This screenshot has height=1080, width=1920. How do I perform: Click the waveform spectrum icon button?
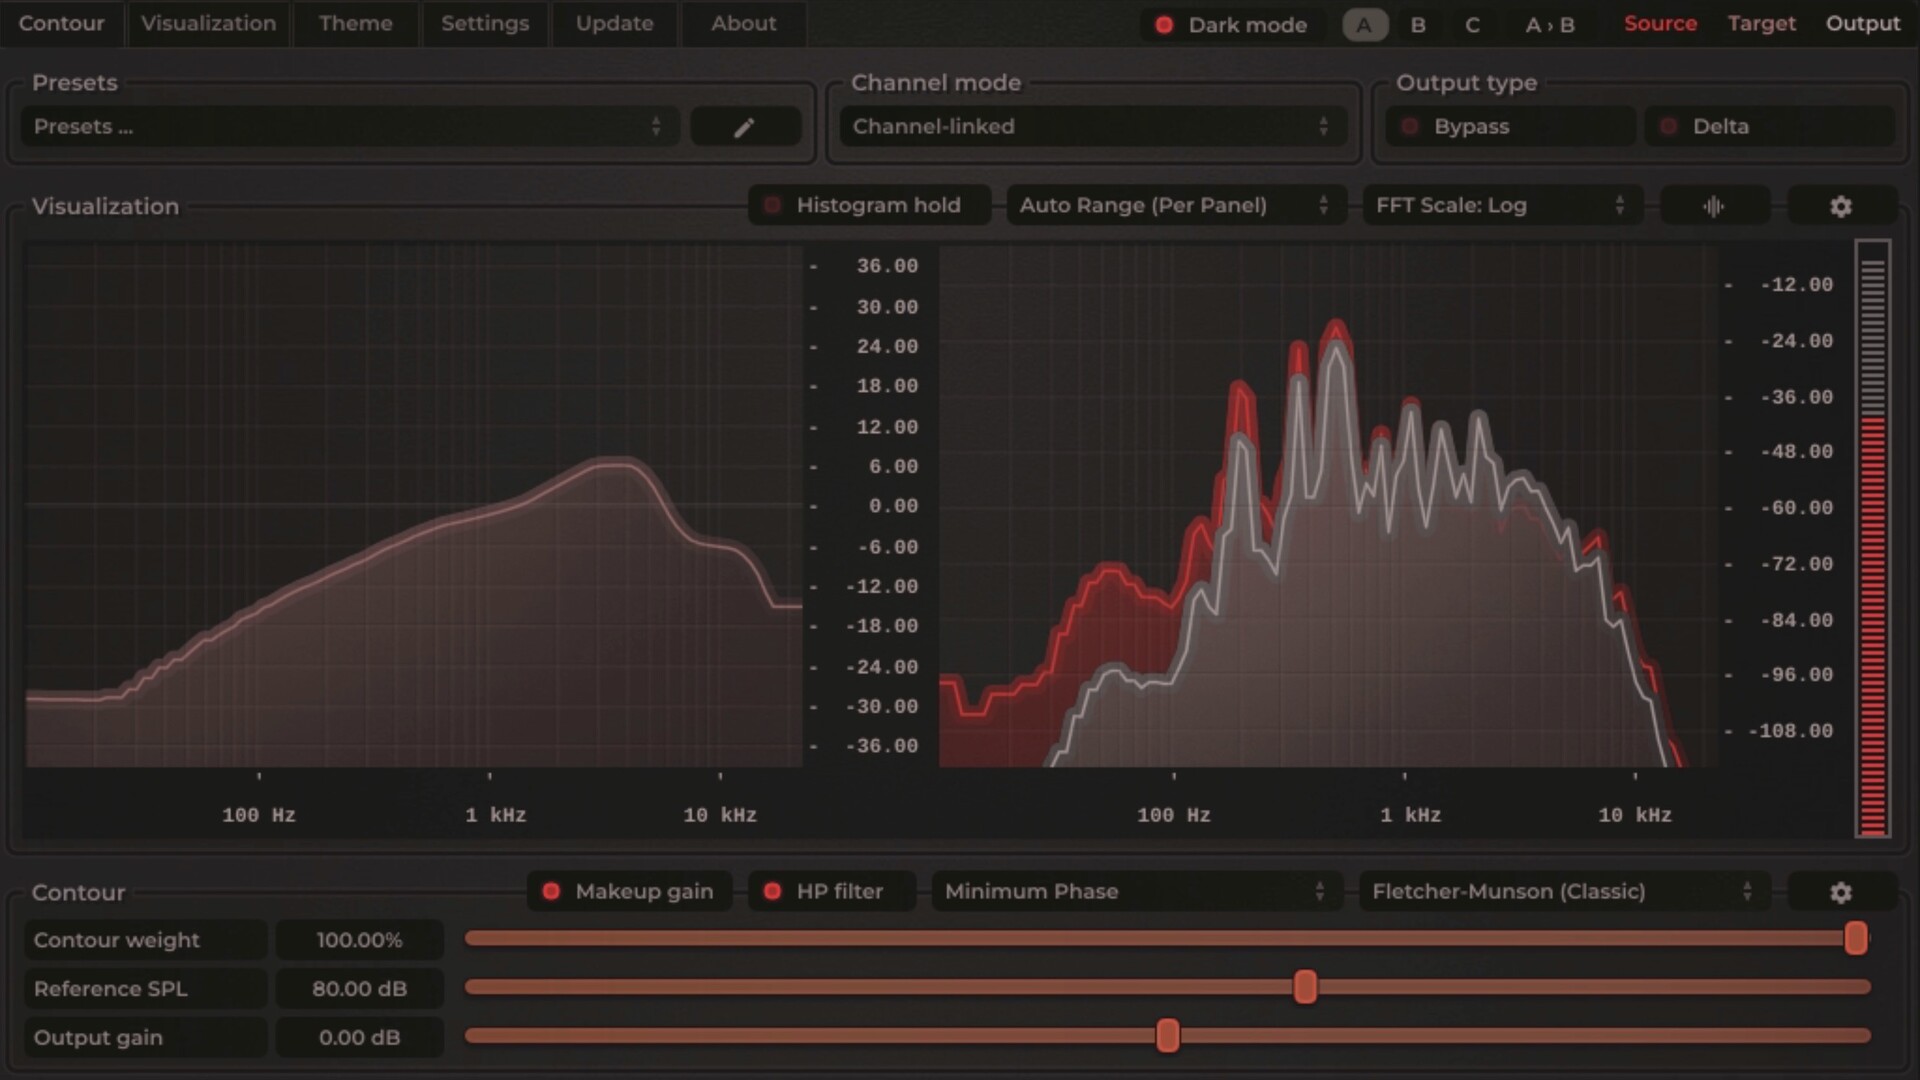coord(1714,206)
